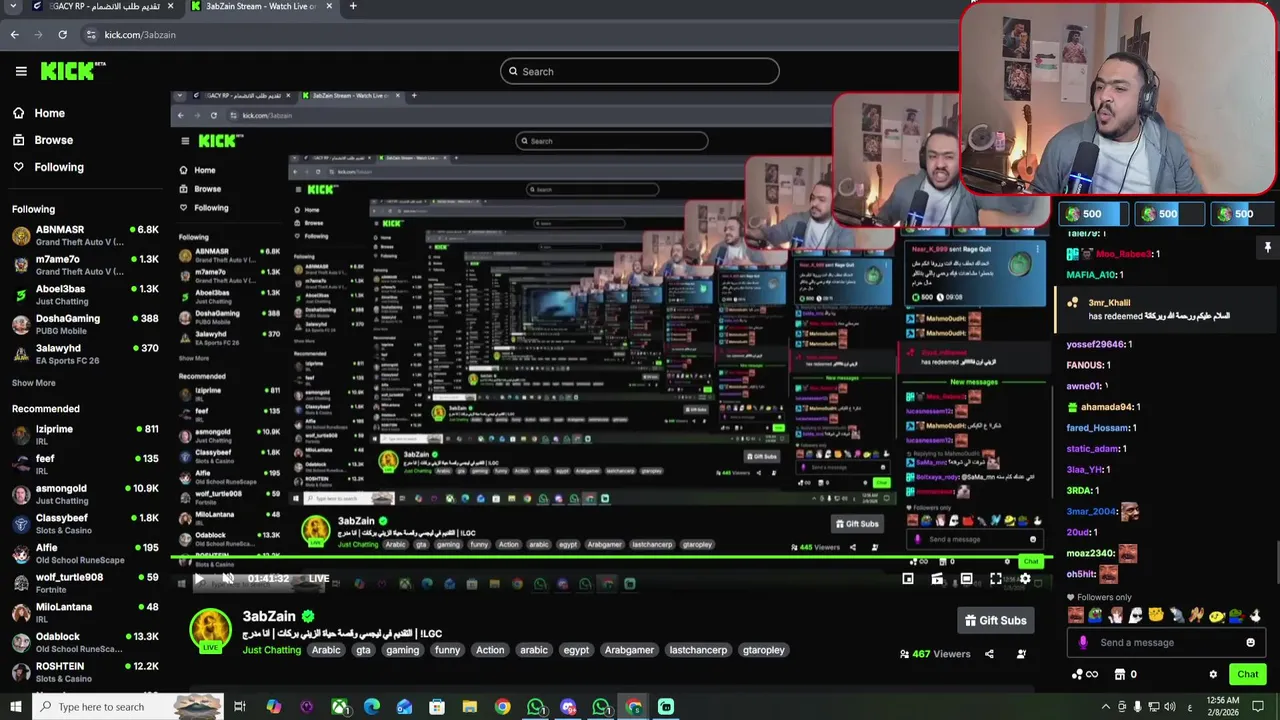
Task: Select the Arabgamer tag
Action: [x=629, y=650]
